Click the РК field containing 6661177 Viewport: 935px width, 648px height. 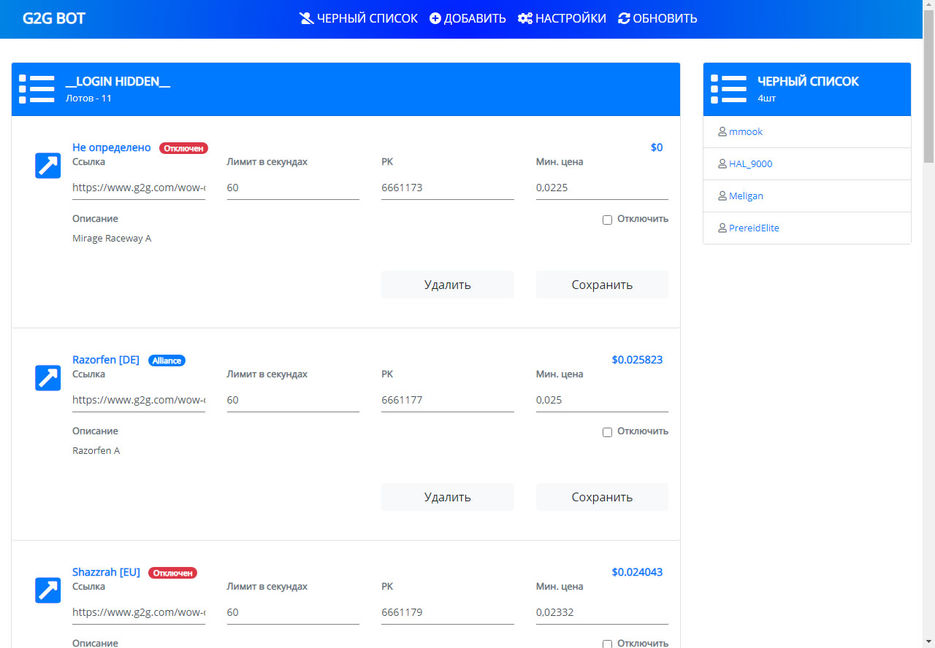(x=447, y=400)
